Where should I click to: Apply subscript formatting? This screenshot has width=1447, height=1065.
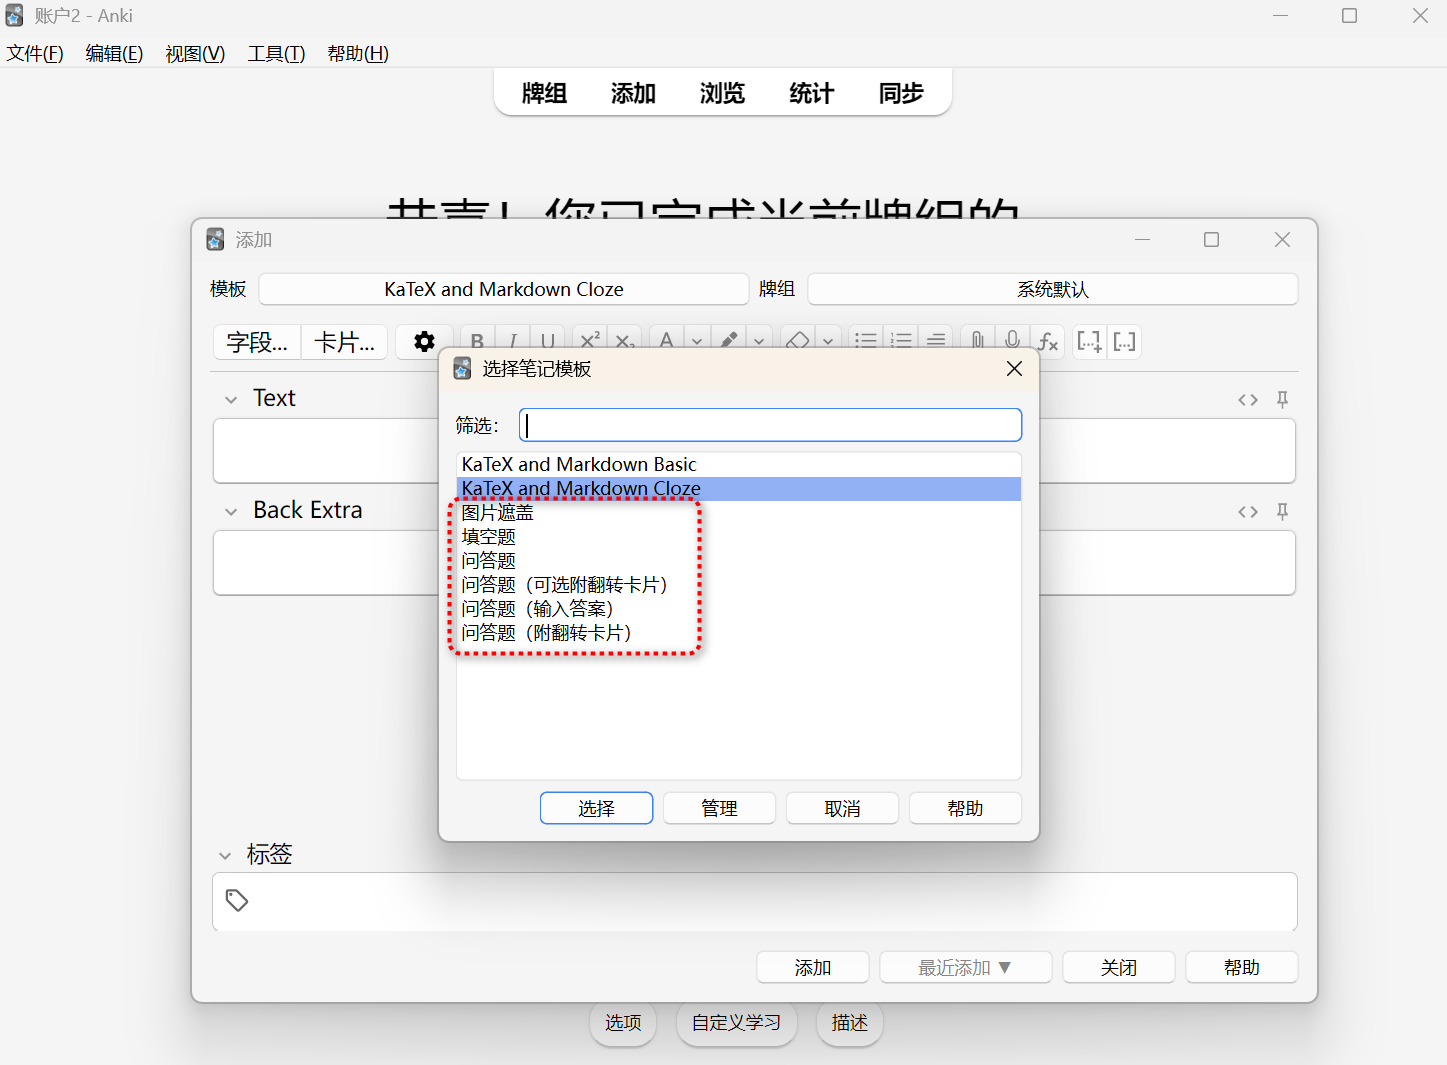click(x=625, y=341)
